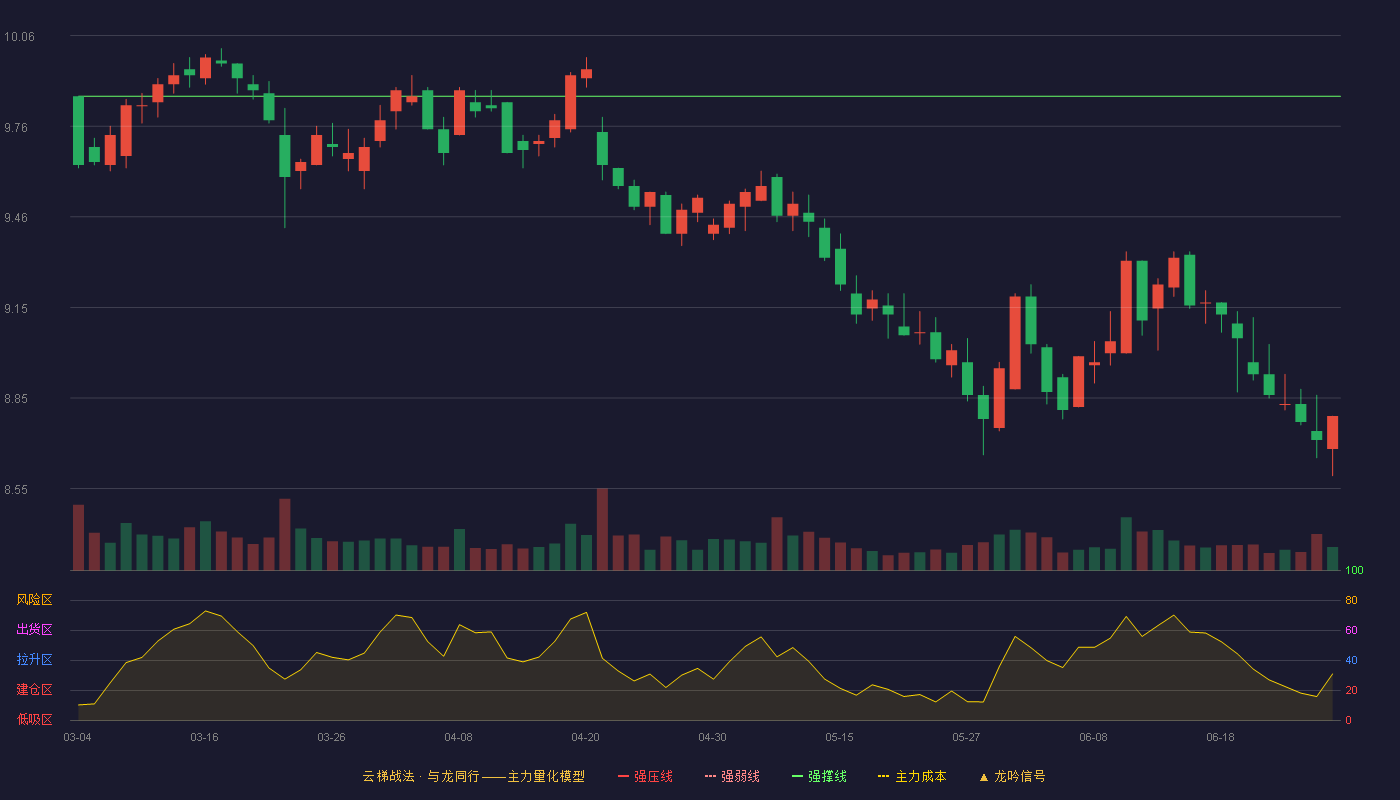
Task: Click the 03-16 date label
Action: tap(204, 737)
